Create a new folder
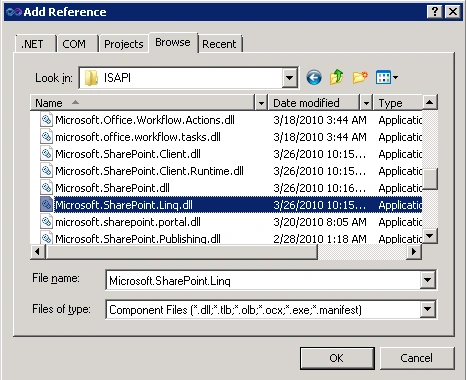Screen dimensions: 466x380 tap(360, 78)
